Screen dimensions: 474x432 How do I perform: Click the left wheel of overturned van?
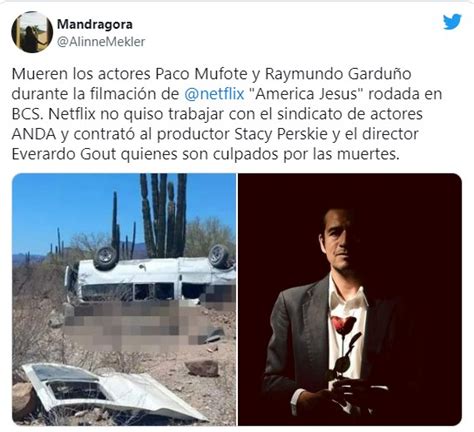click(106, 257)
